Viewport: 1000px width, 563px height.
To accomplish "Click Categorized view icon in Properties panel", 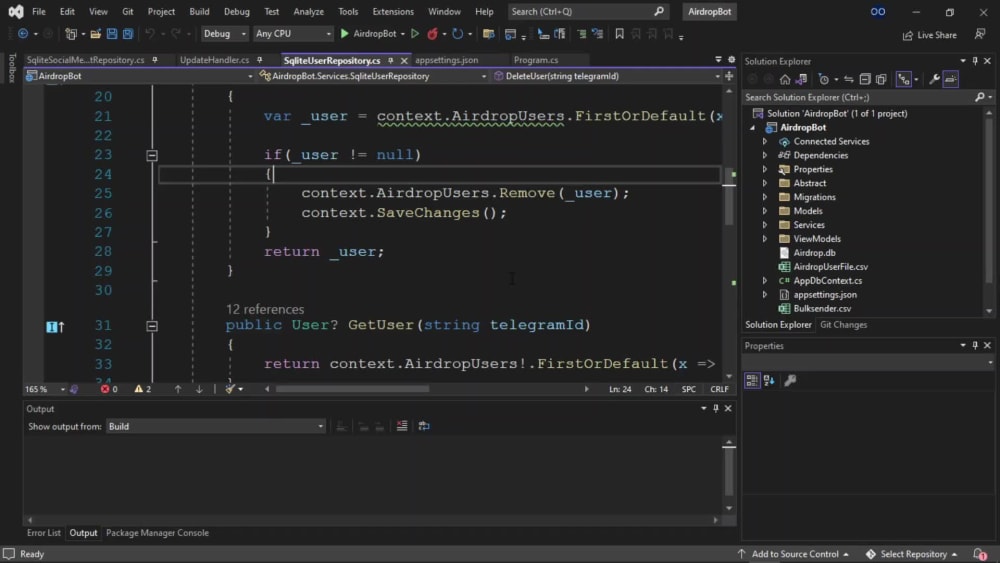I will point(752,381).
